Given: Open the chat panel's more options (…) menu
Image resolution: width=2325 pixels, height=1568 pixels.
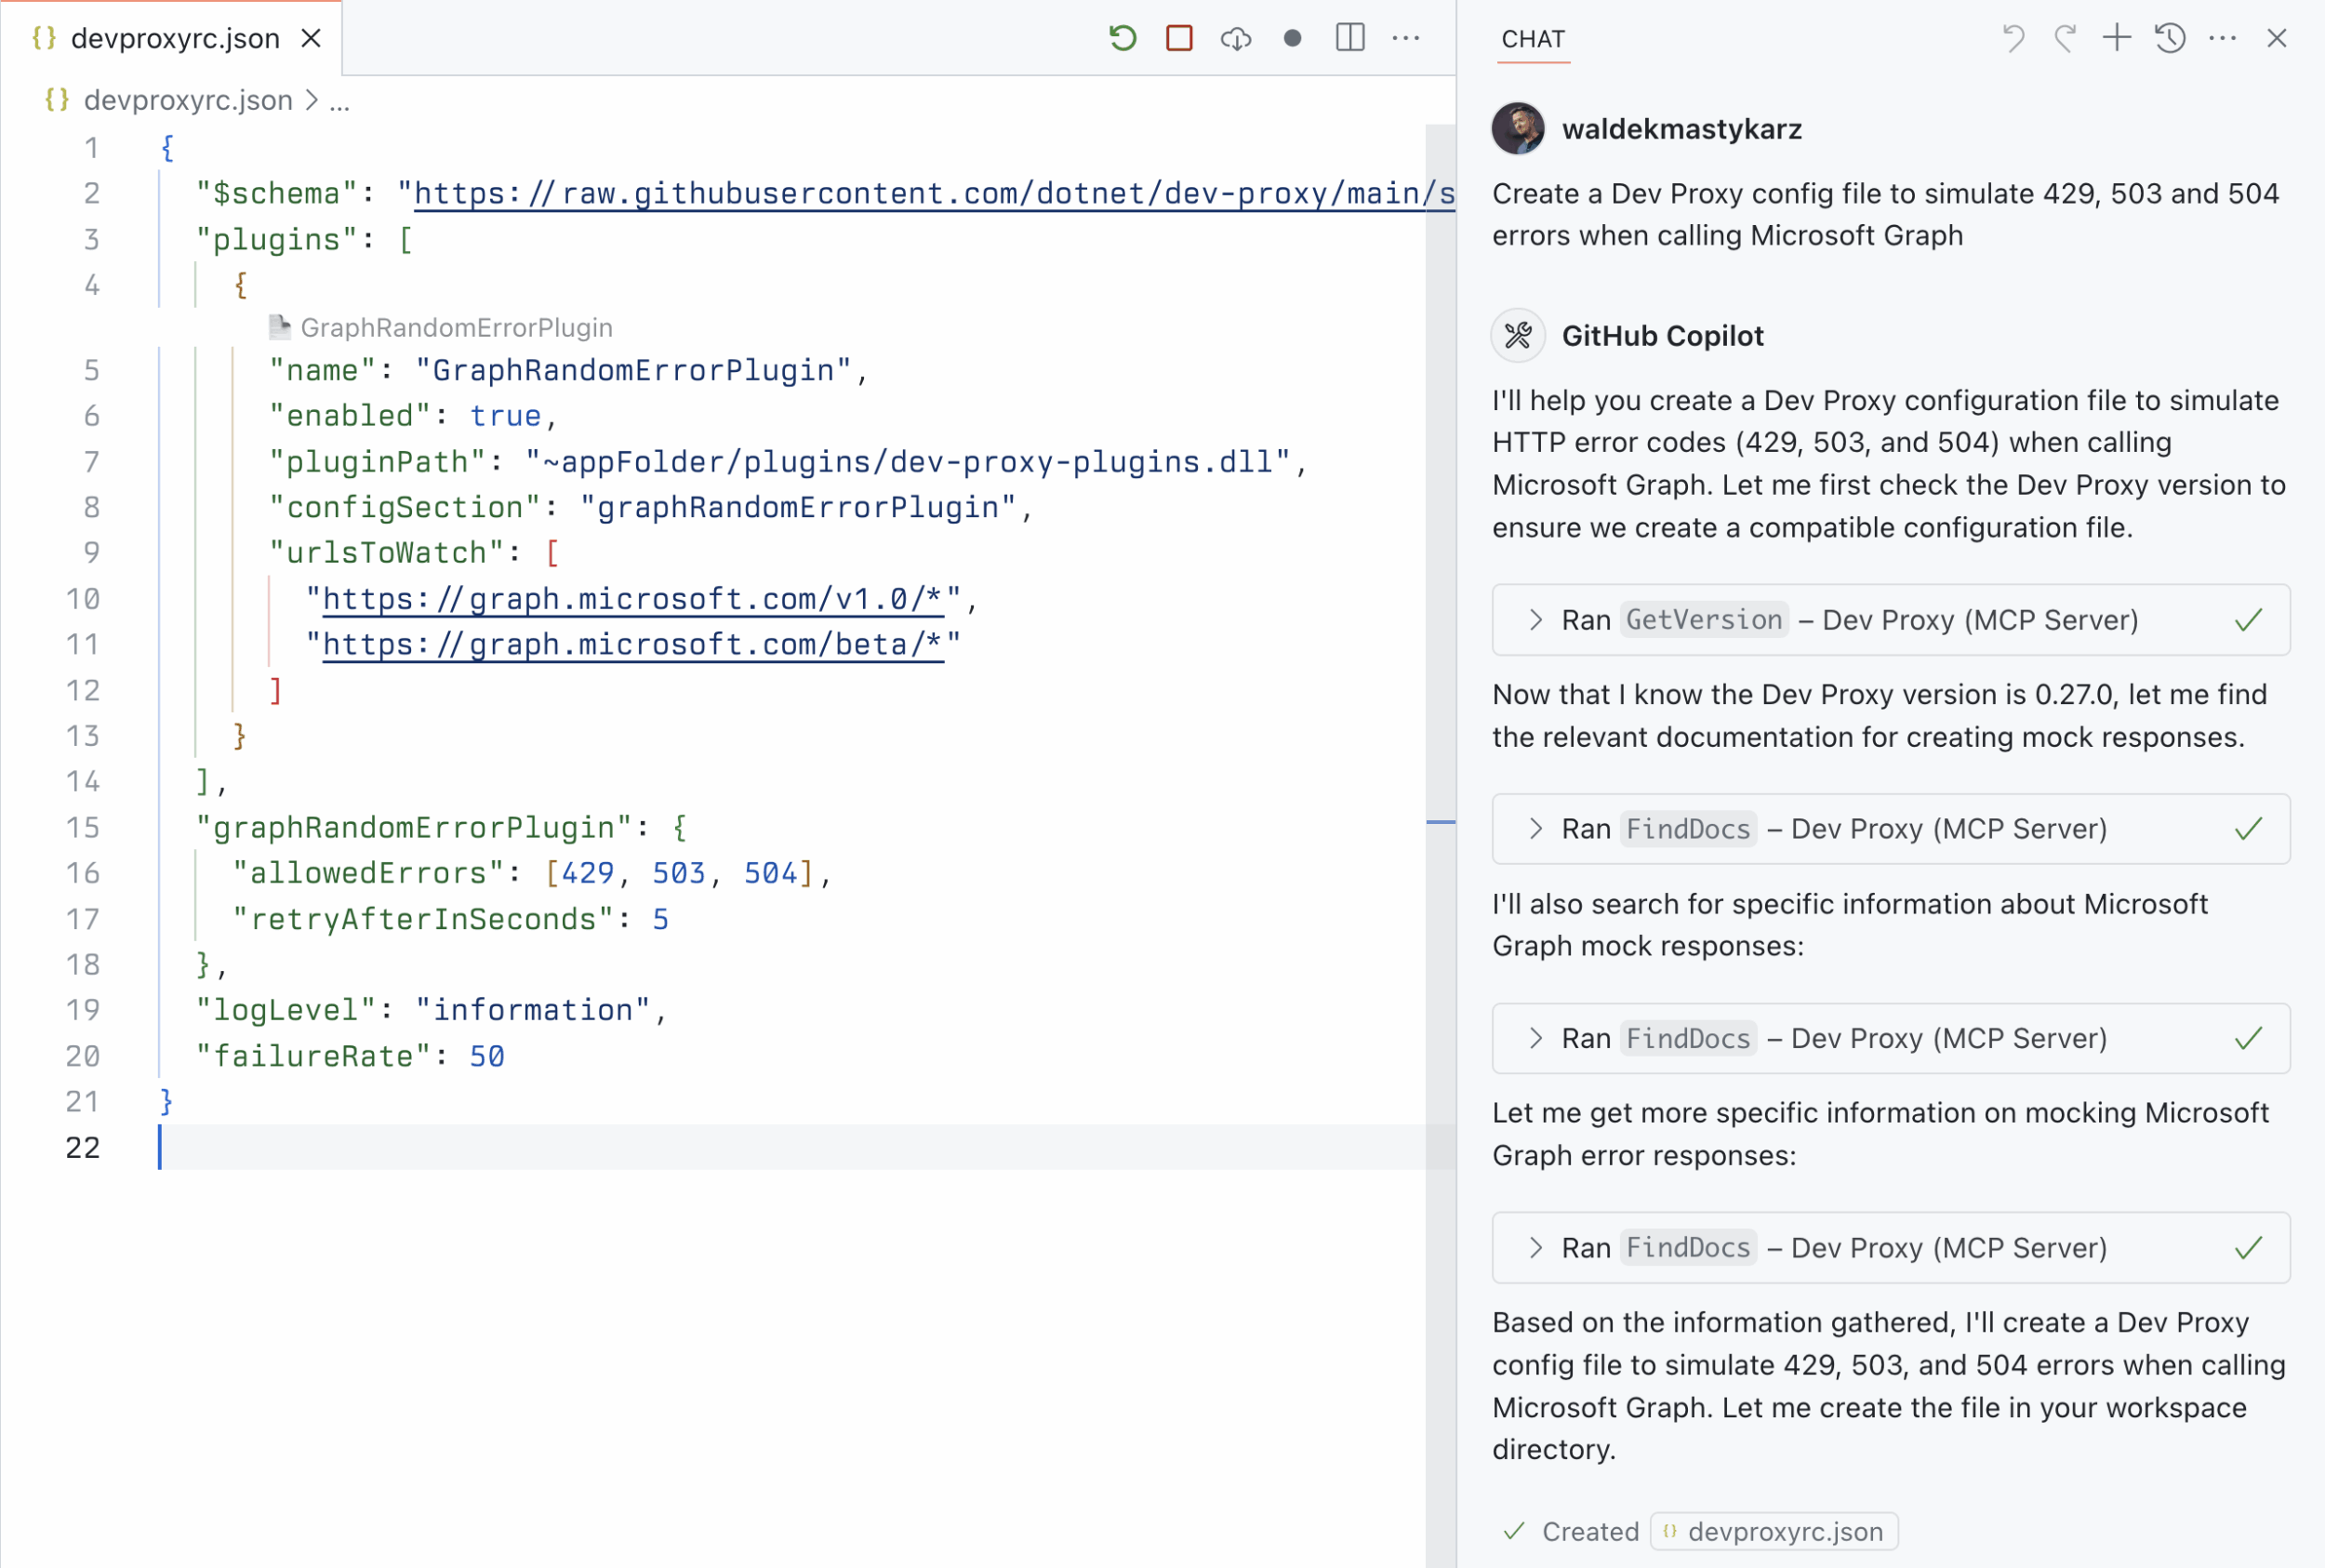Looking at the screenshot, I should click(x=2222, y=38).
